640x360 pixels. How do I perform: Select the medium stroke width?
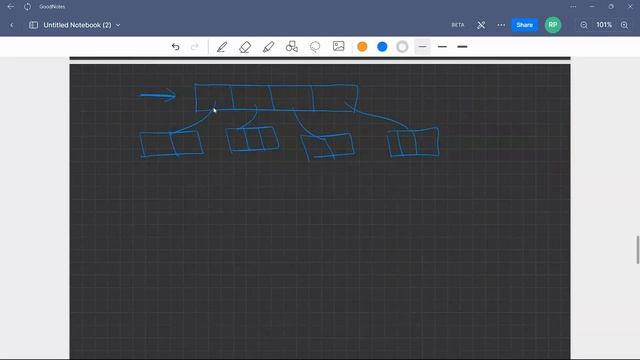442,47
